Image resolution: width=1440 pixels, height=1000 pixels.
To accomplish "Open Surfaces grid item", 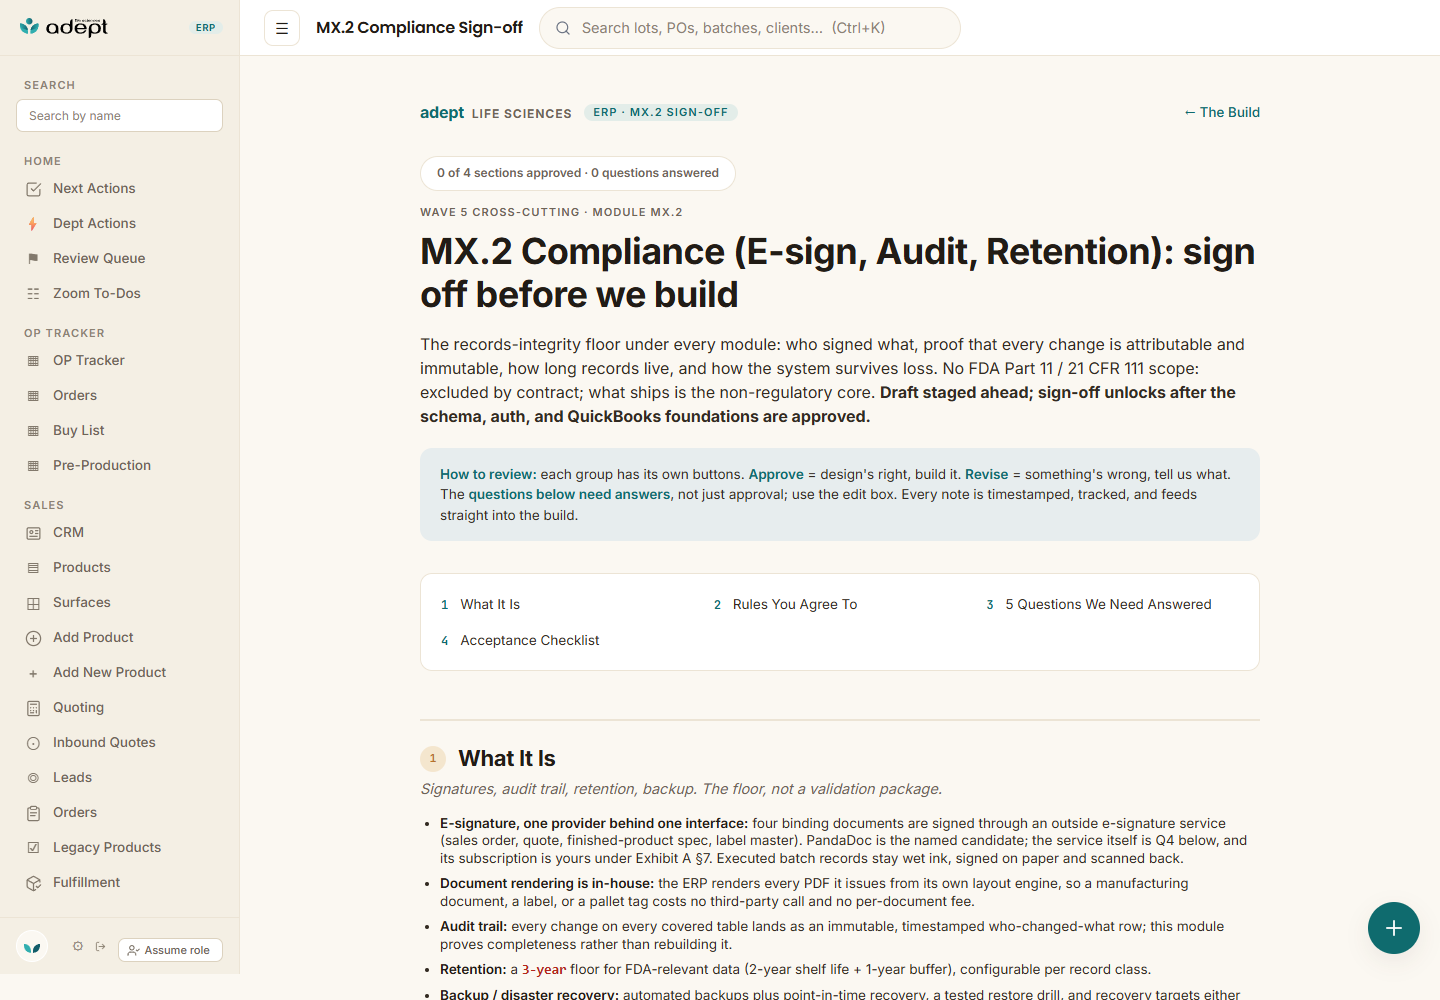I will click(x=120, y=602).
